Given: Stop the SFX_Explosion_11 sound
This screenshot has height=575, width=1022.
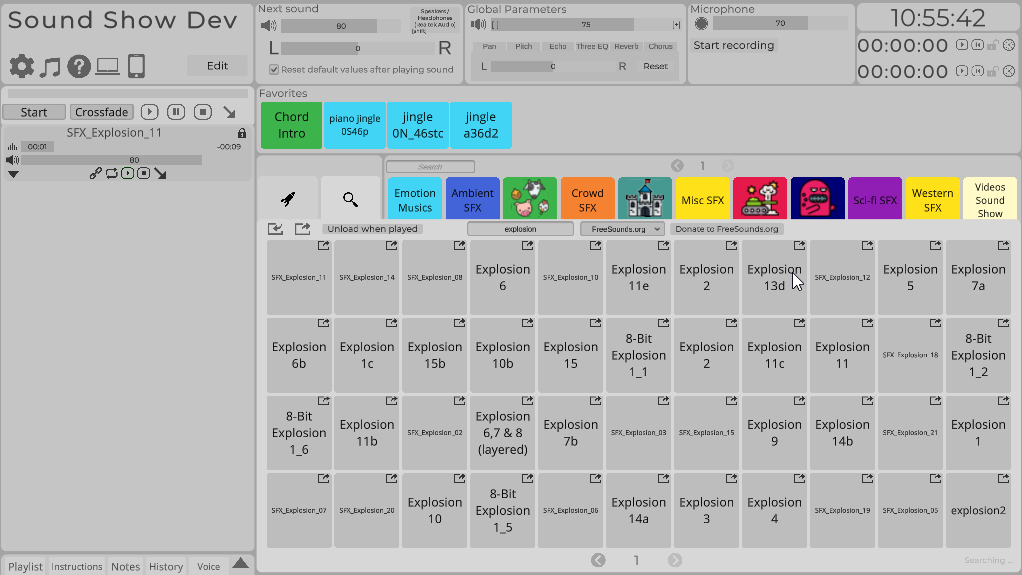Looking at the screenshot, I should pyautogui.click(x=144, y=173).
